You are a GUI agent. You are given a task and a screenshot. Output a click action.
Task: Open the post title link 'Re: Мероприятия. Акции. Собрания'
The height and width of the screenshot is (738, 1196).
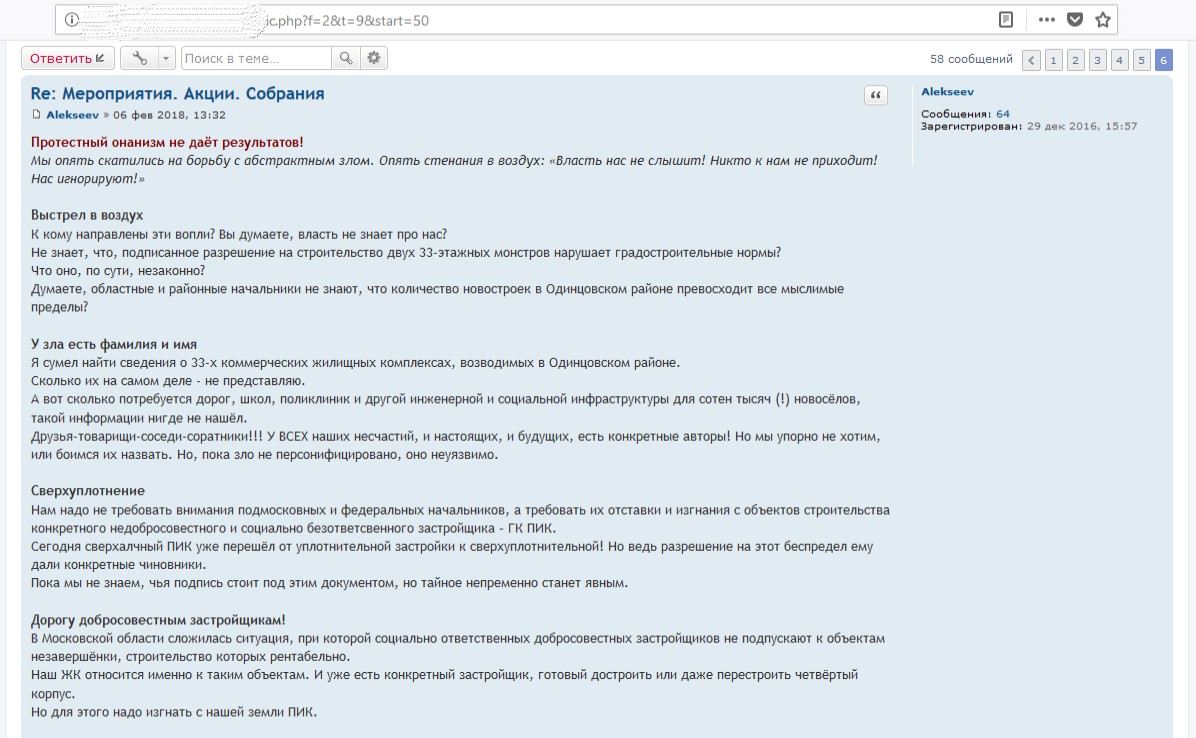(x=178, y=94)
